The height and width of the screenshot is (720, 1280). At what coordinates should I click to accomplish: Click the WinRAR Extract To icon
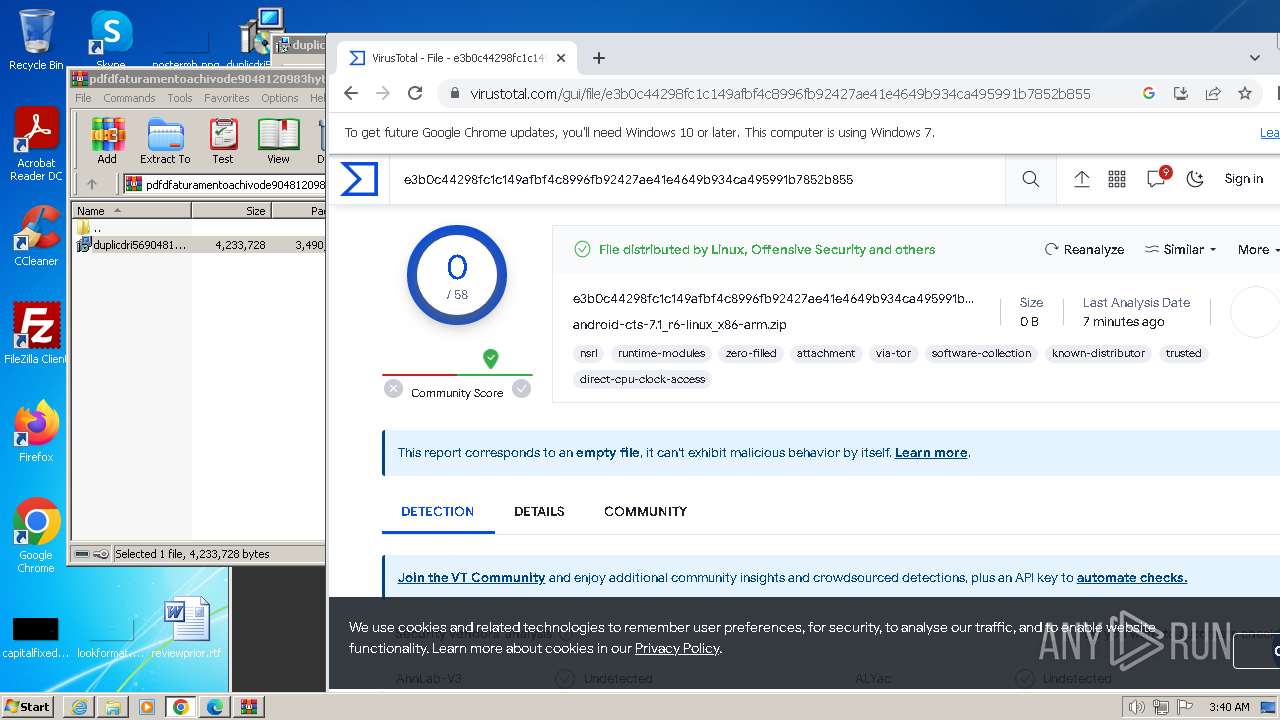pyautogui.click(x=165, y=140)
